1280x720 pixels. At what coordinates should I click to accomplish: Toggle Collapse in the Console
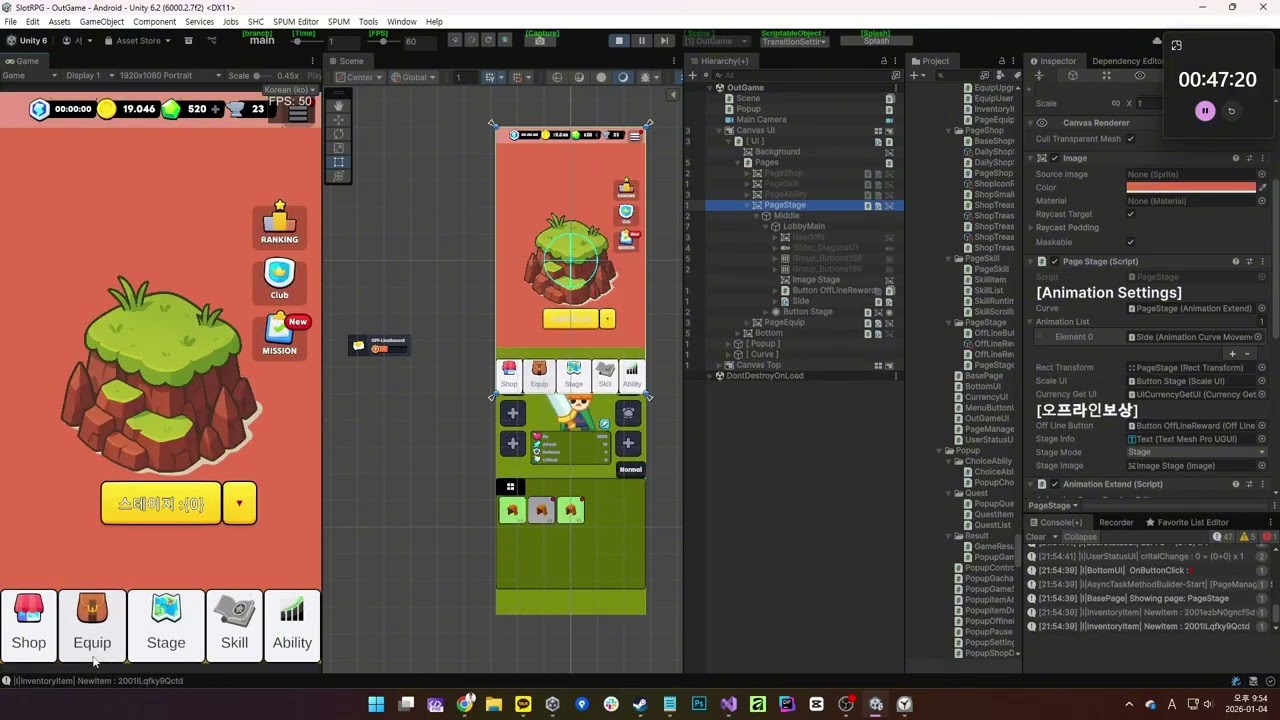pos(1080,537)
